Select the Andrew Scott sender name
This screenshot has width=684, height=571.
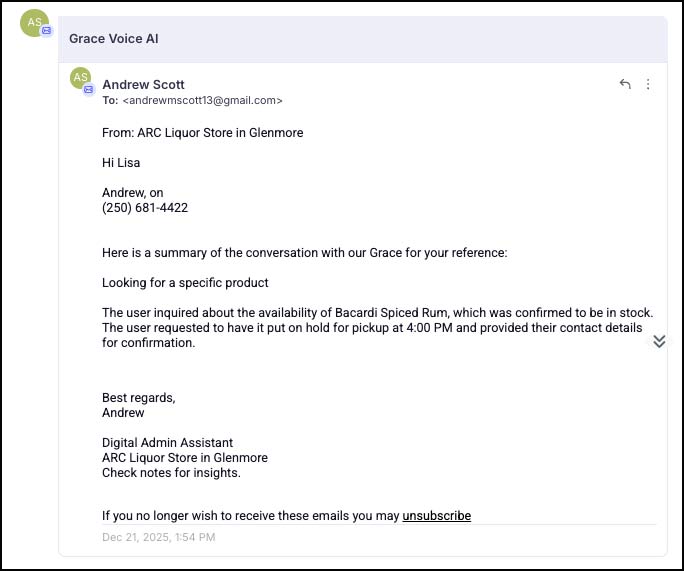coord(143,85)
